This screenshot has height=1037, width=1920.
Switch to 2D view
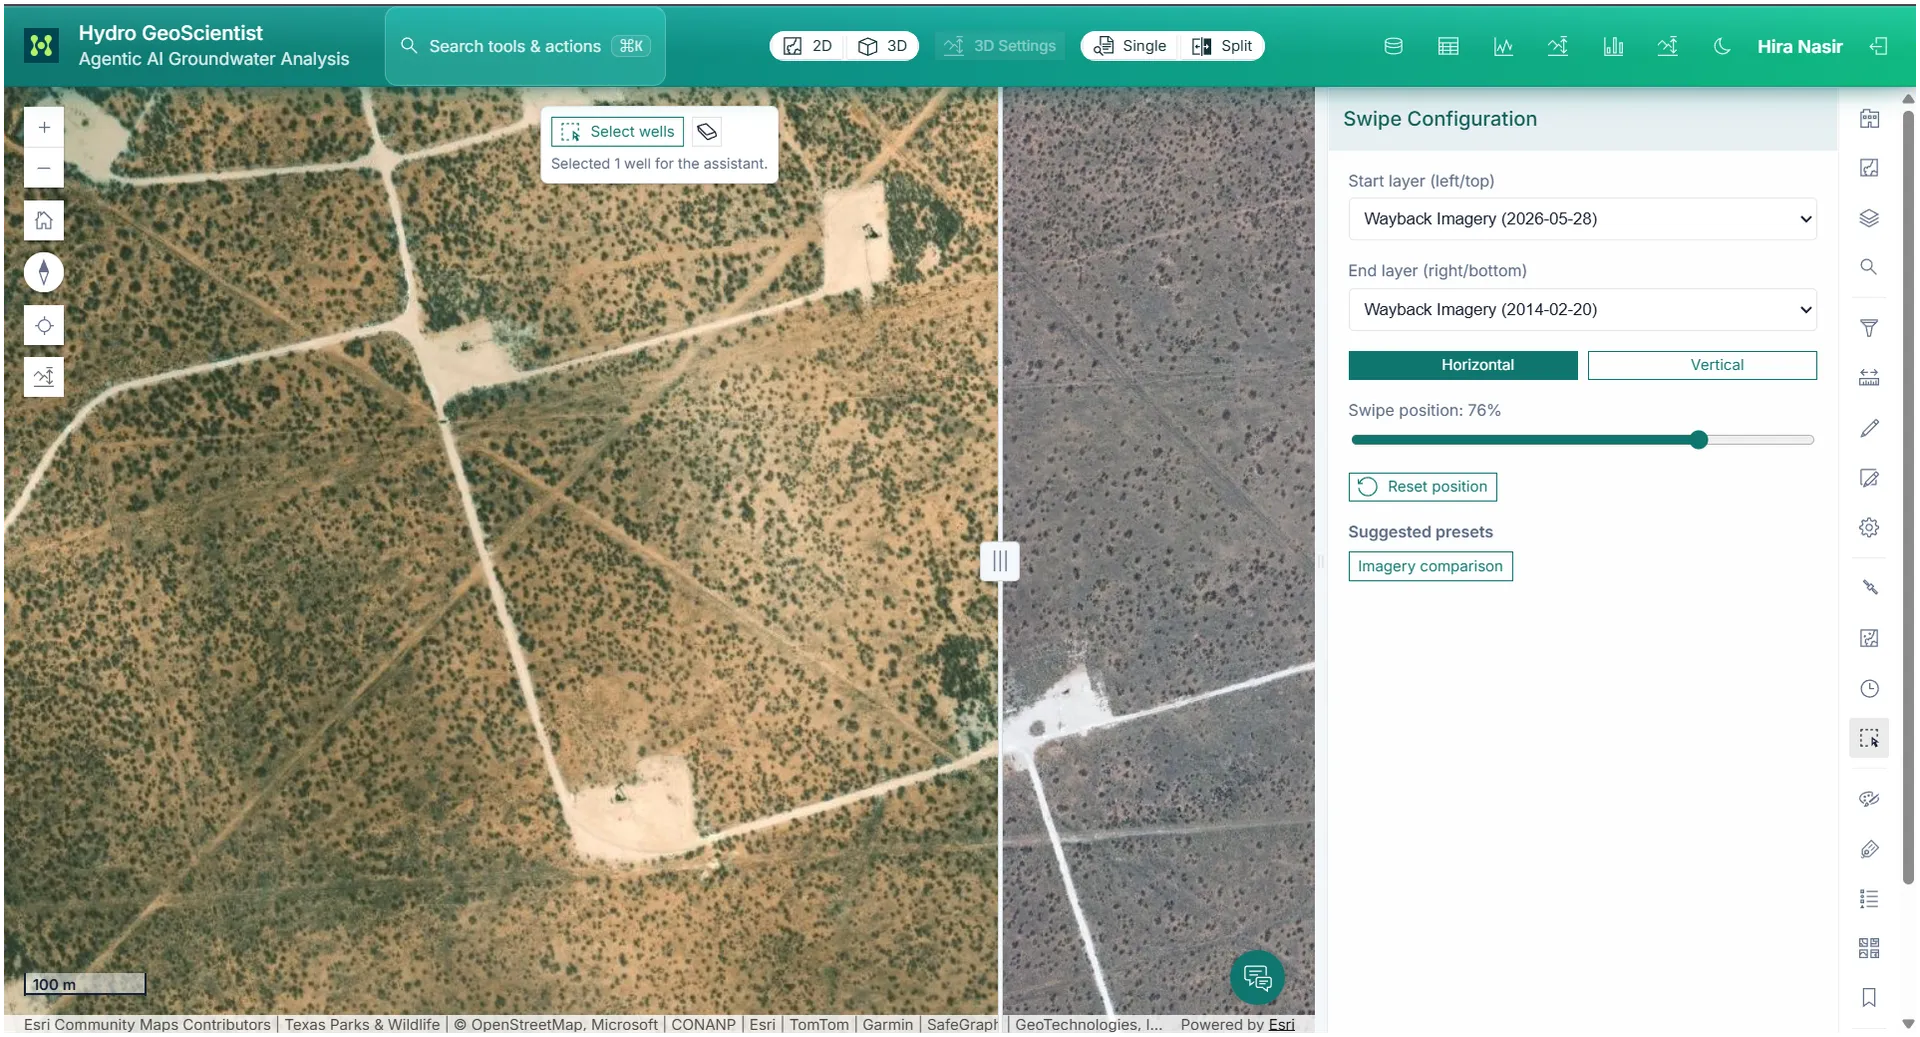pos(808,46)
